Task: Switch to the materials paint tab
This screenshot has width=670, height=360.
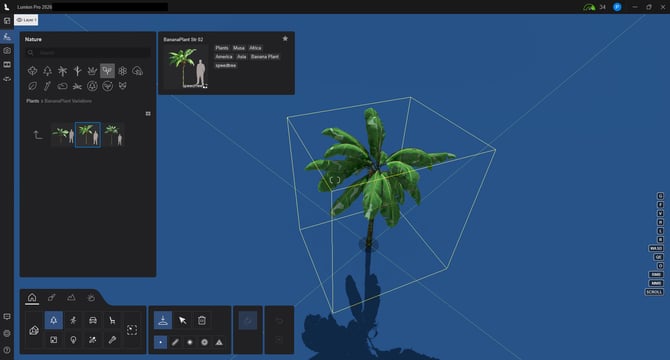Action: (52, 297)
